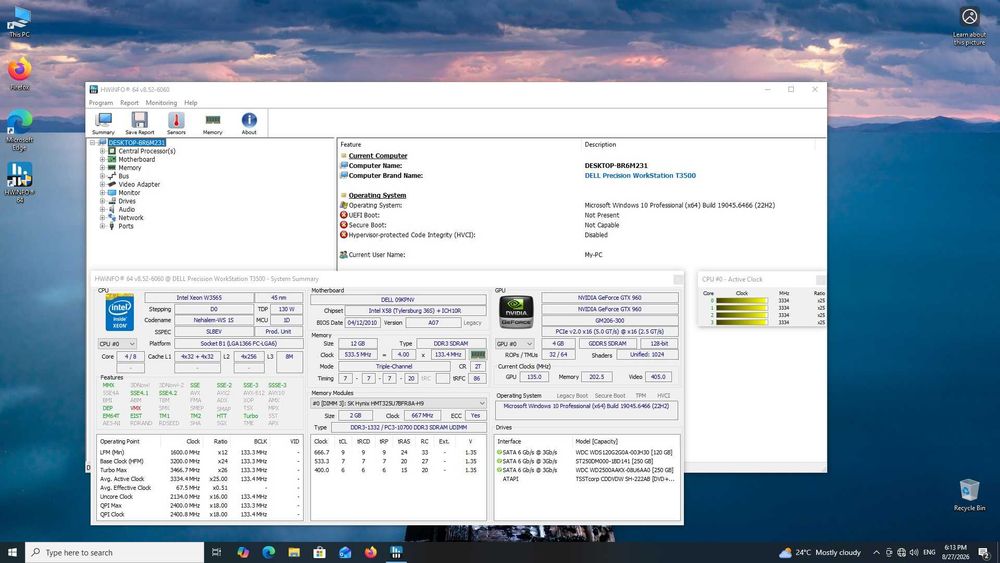Click the Nehalem-WS 1S codename button

(214, 320)
